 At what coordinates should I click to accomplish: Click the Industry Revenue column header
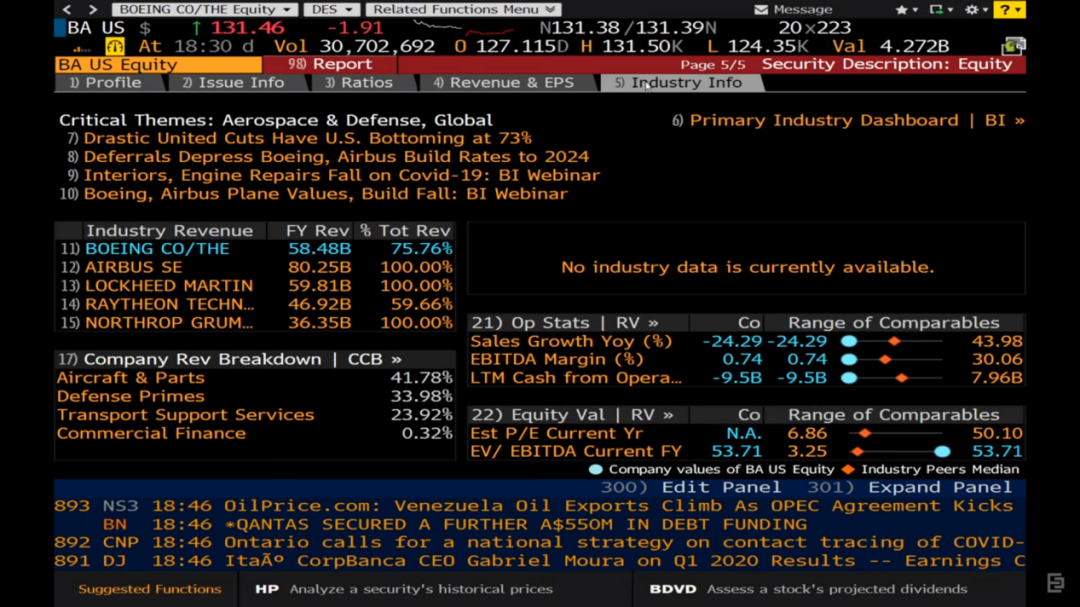169,231
